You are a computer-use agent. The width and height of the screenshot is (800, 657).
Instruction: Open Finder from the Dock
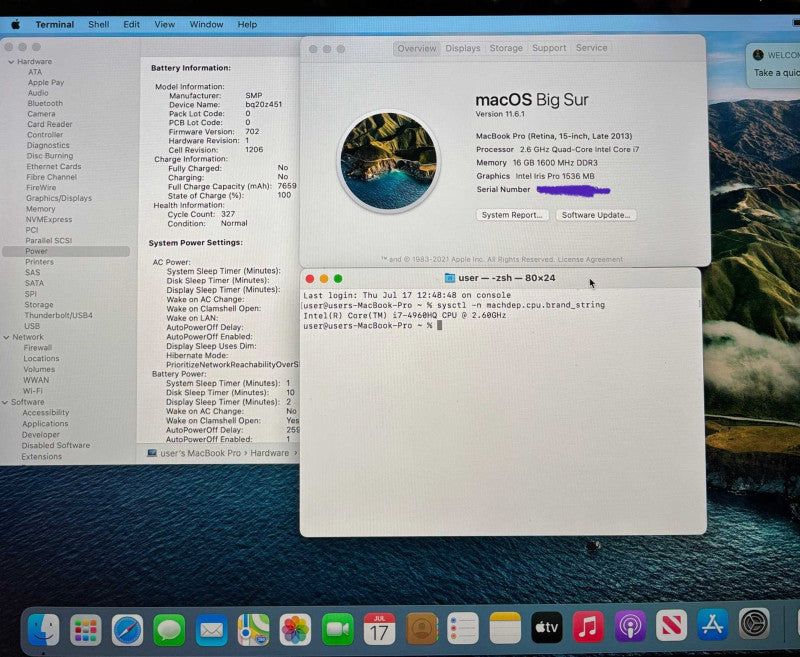pos(43,629)
